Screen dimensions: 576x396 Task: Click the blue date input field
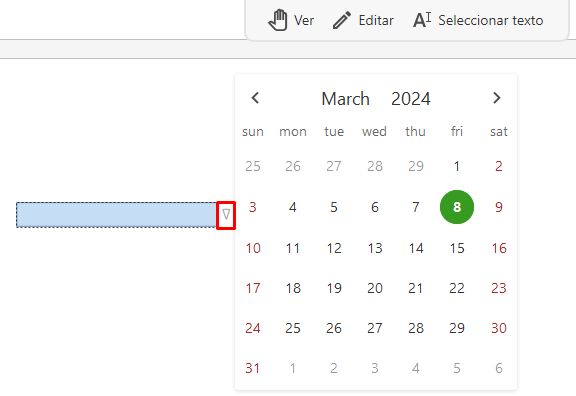click(x=116, y=215)
